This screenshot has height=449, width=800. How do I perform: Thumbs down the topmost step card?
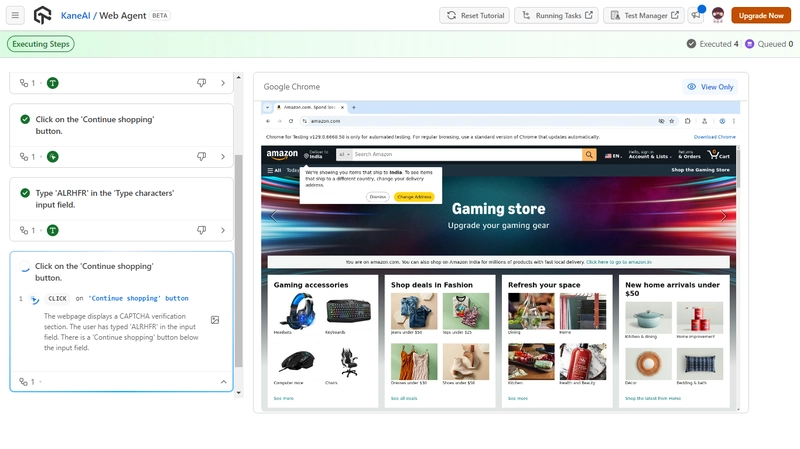pos(202,83)
